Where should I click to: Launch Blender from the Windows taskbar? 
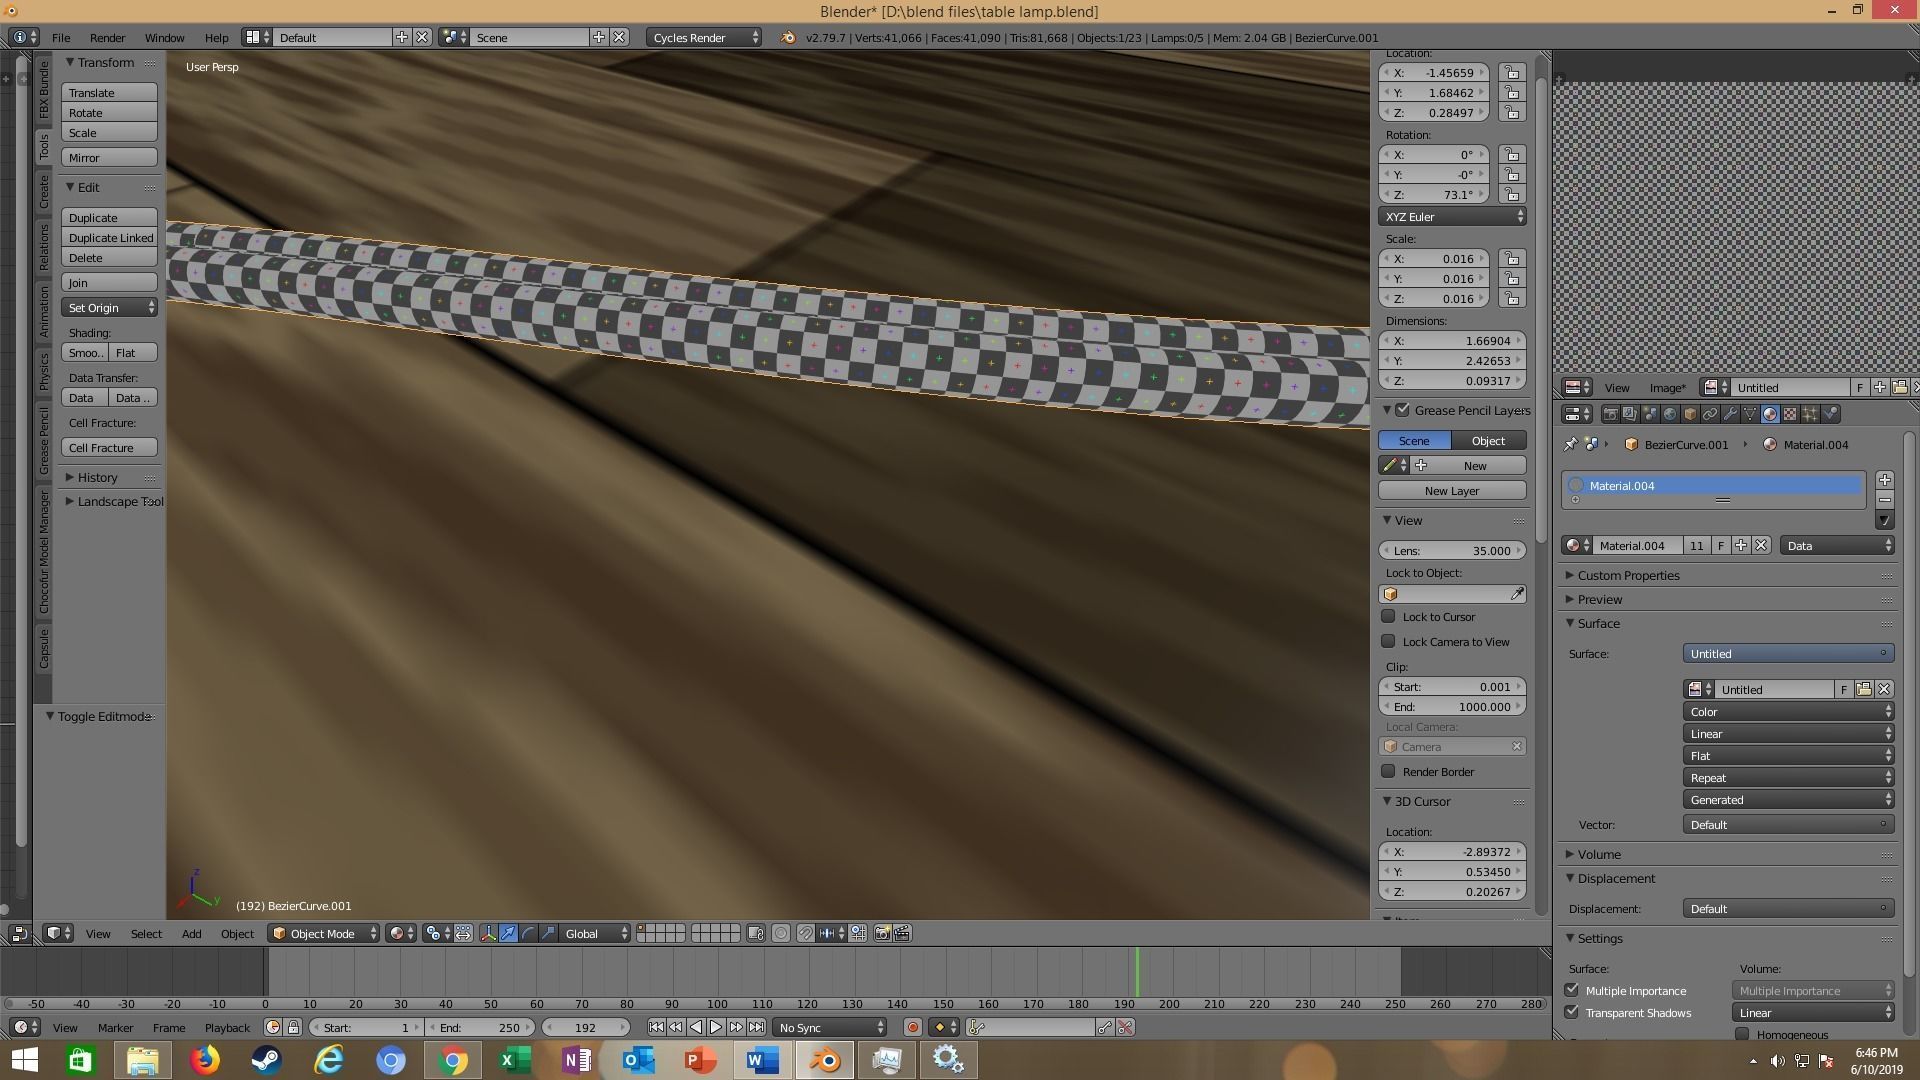click(x=825, y=1059)
